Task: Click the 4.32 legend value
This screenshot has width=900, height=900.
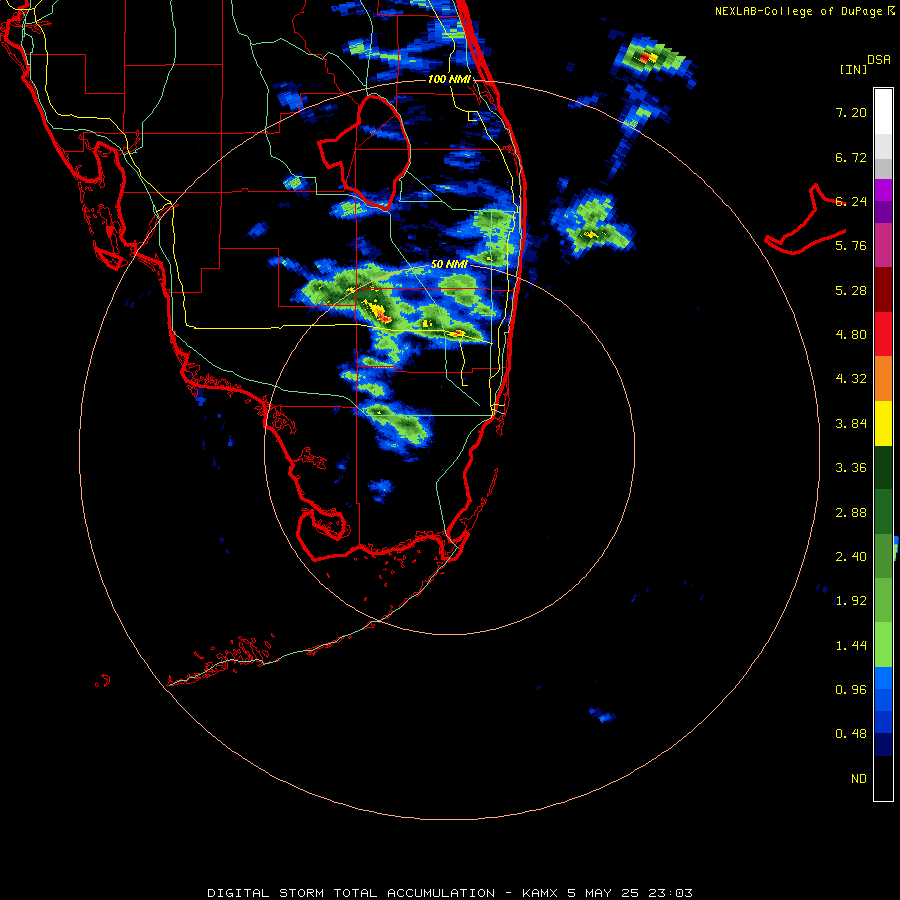Action: [x=851, y=379]
